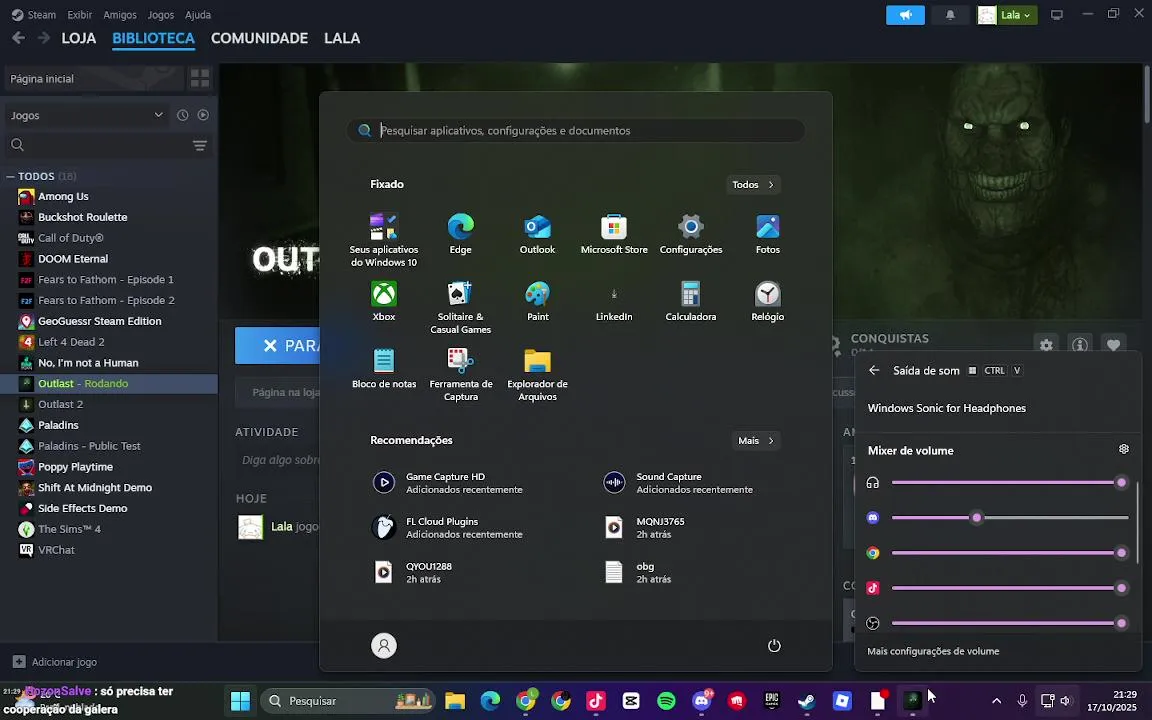Open Seus aplicativos do Windows 10
Screen dimensions: 1152x720
pos(384,240)
